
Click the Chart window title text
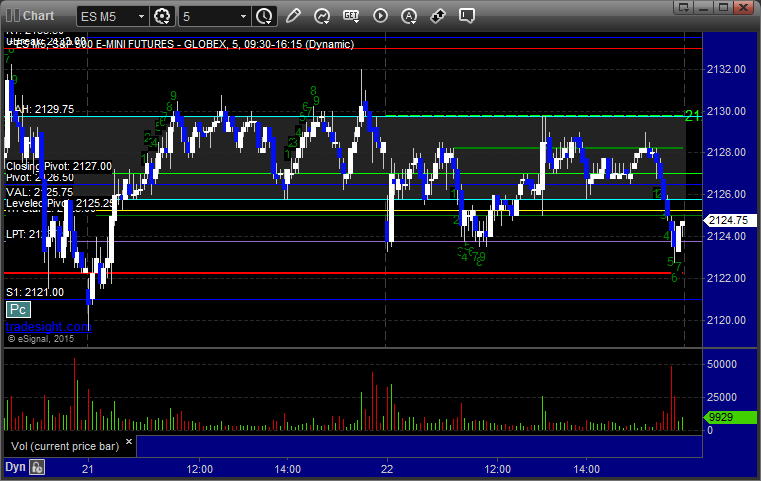point(38,16)
